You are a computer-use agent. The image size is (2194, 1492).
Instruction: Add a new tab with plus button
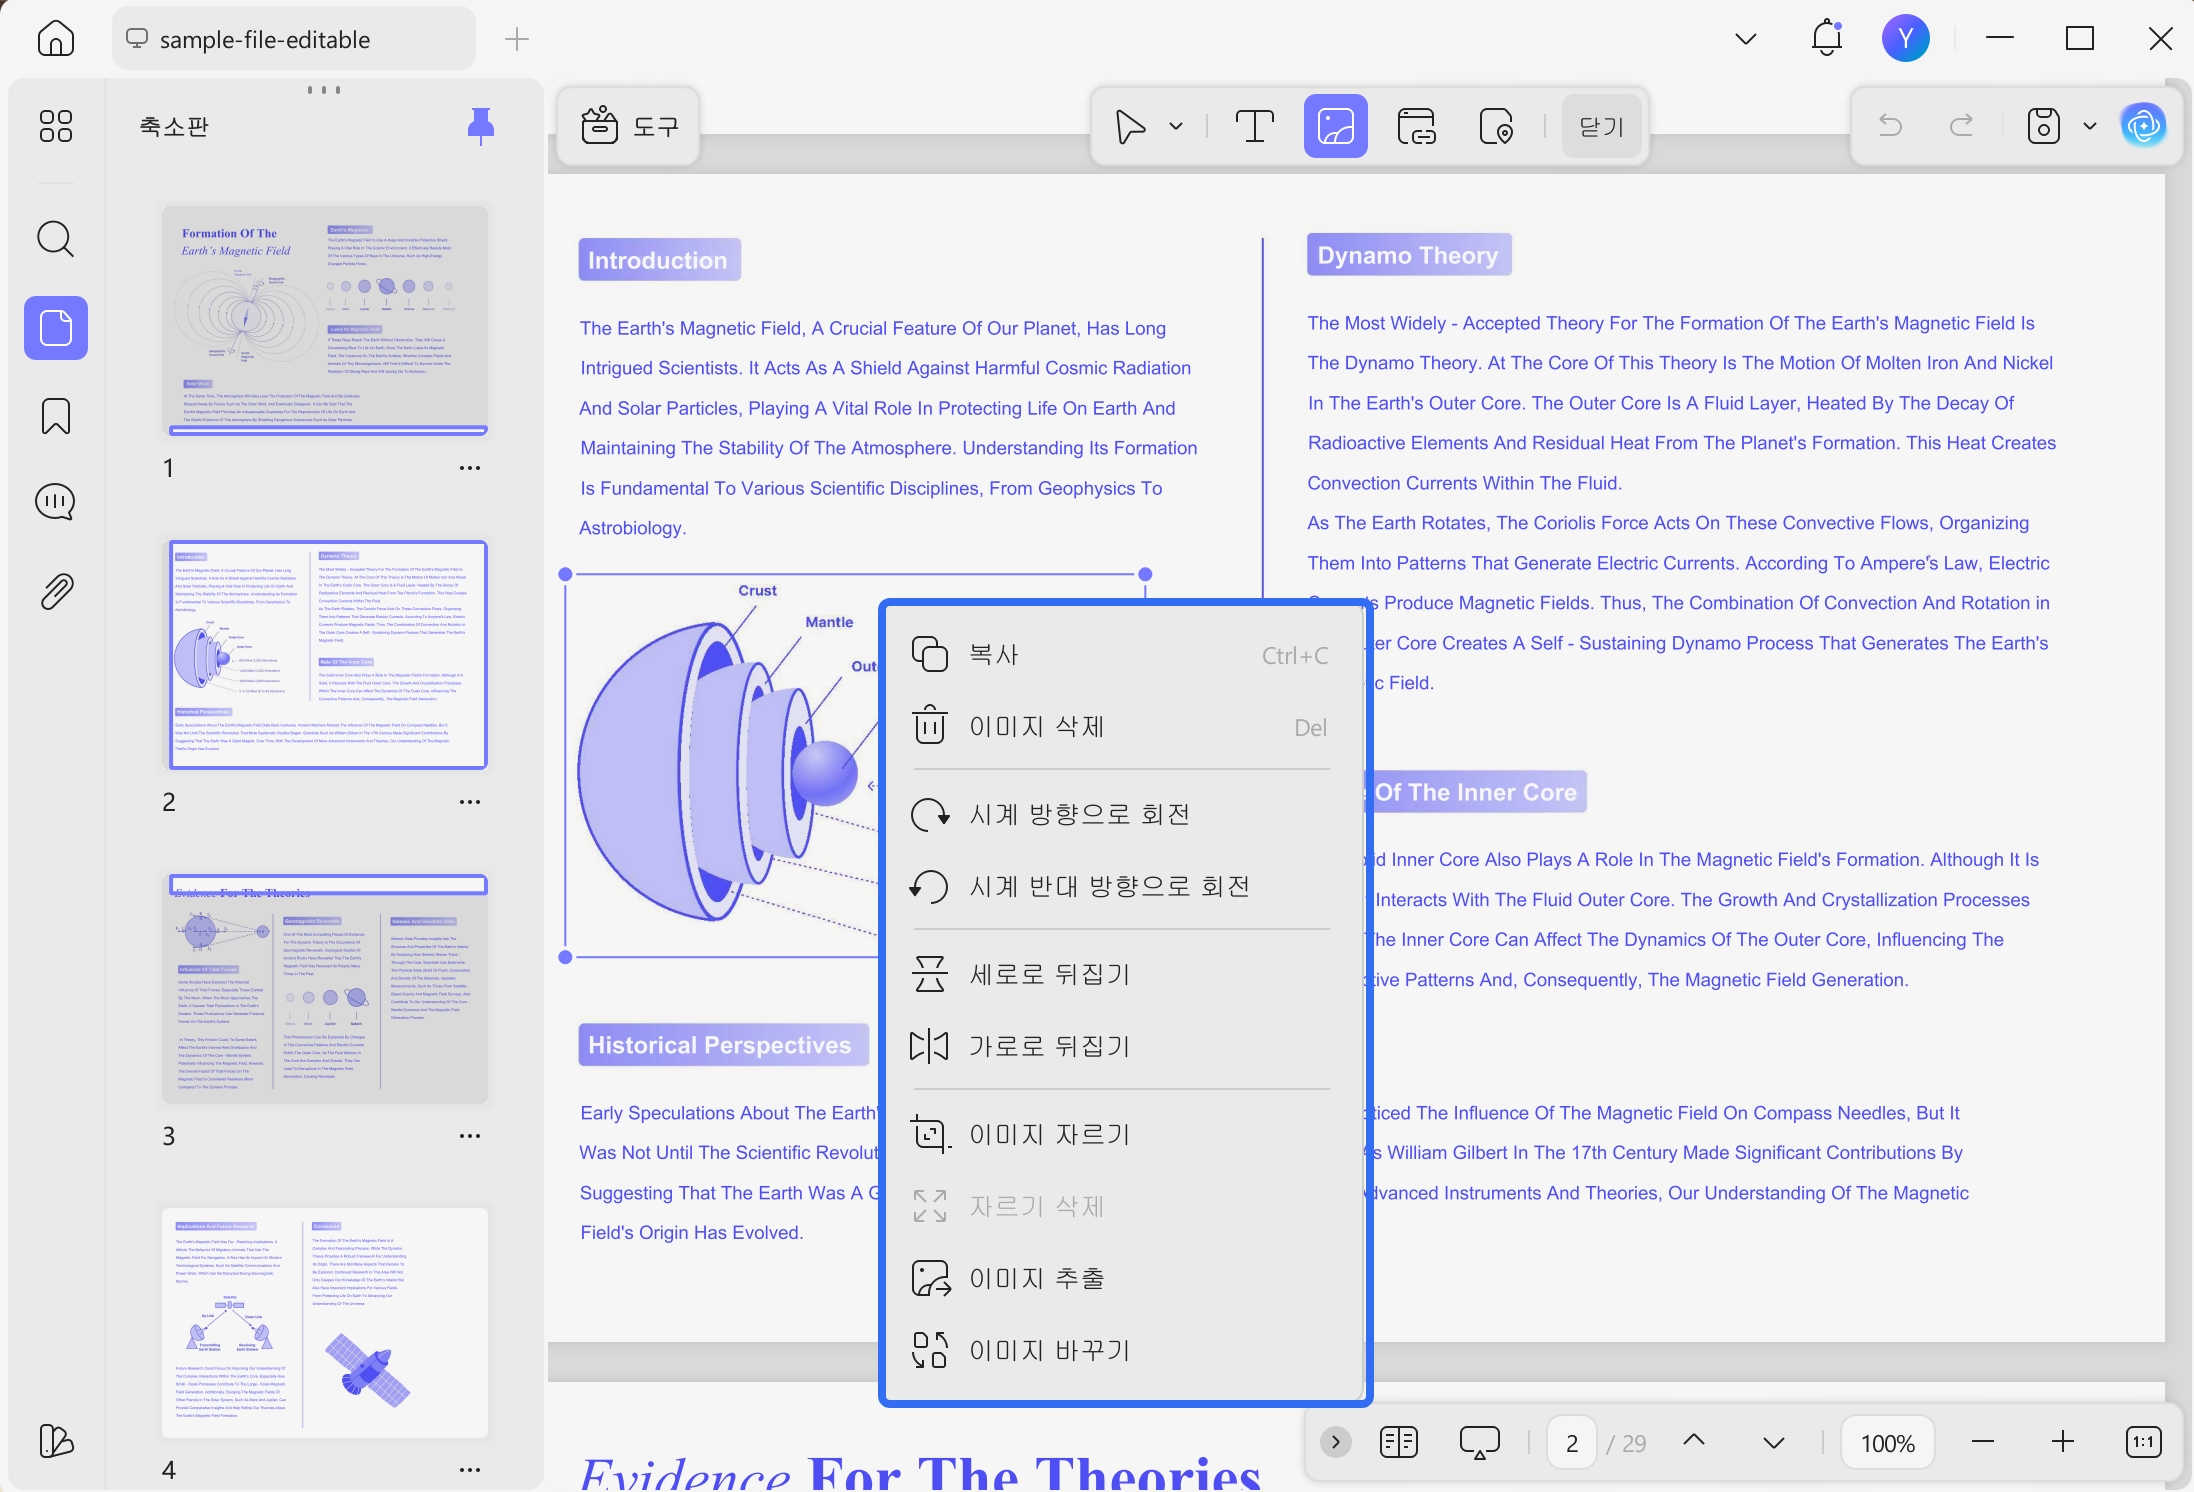517,39
